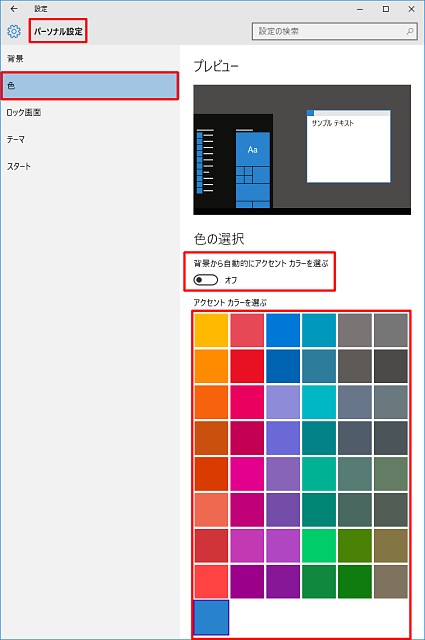This screenshot has height=640, width=425.
Task: Open the テーマ settings page
Action: point(16,140)
